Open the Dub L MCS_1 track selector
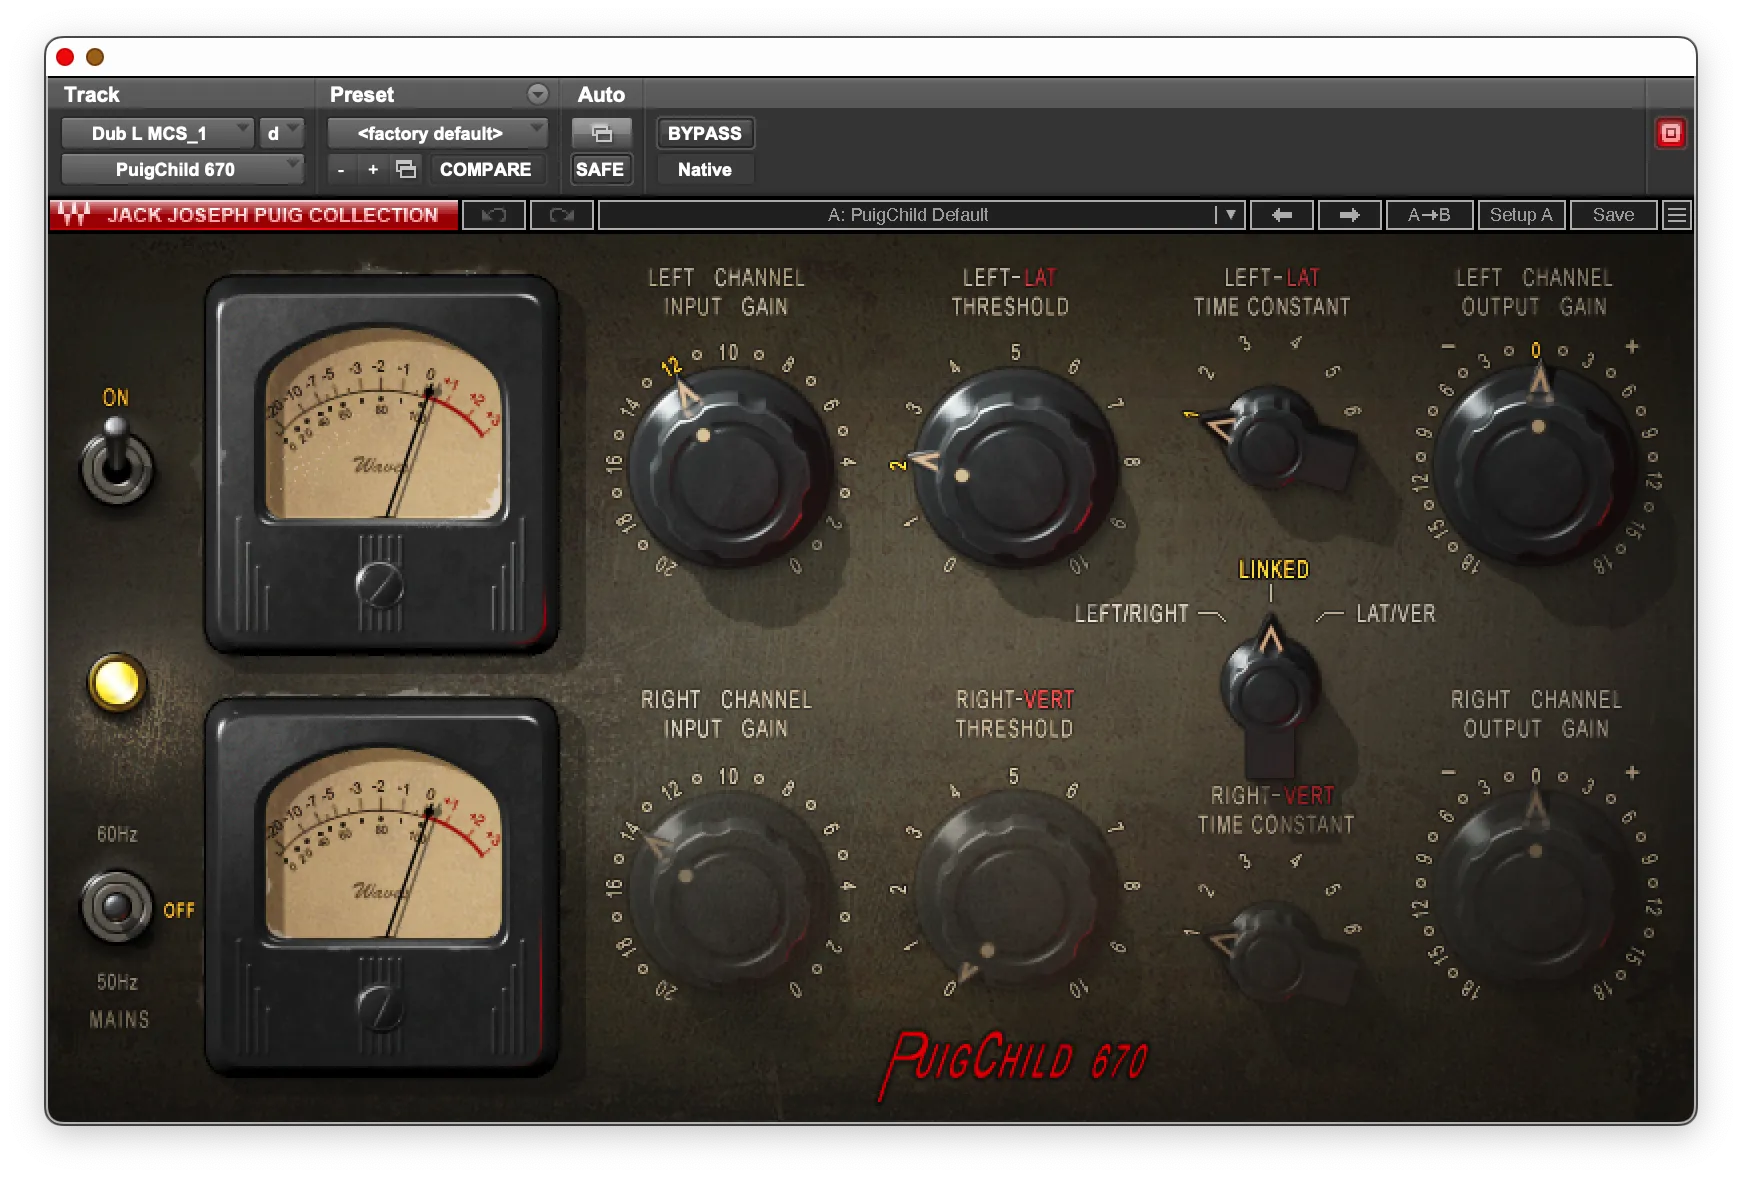This screenshot has width=1742, height=1178. click(x=157, y=133)
